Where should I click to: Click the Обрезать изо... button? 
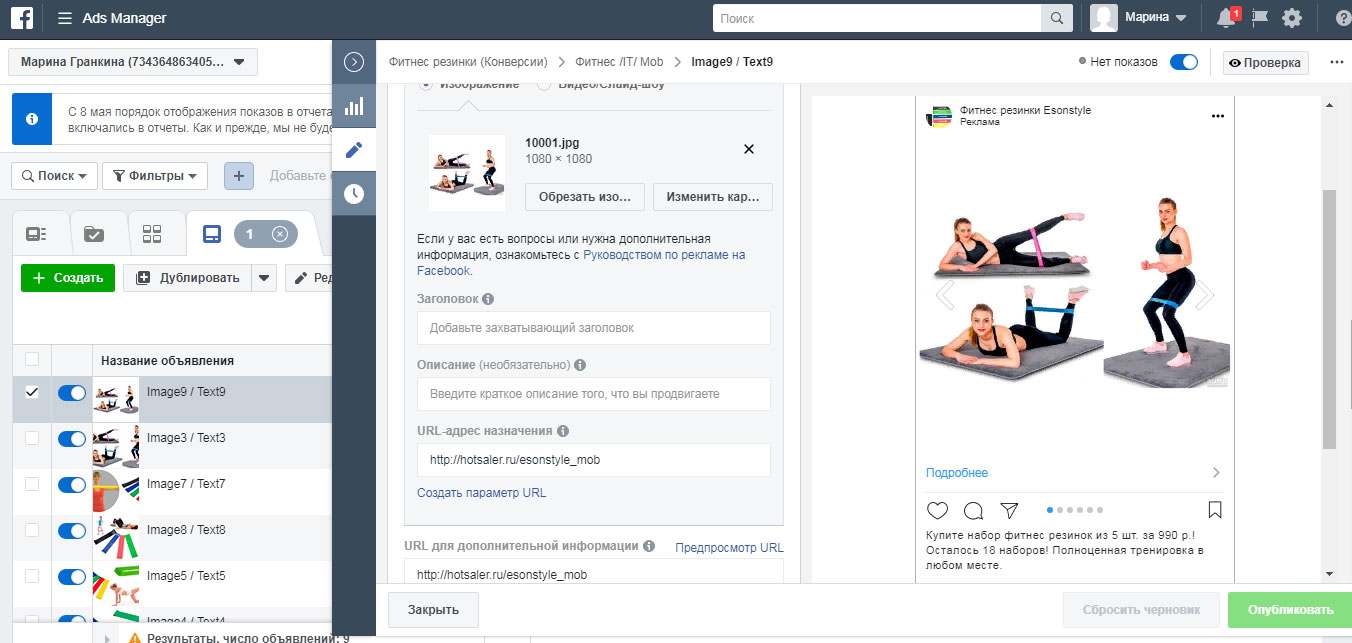[x=585, y=197]
